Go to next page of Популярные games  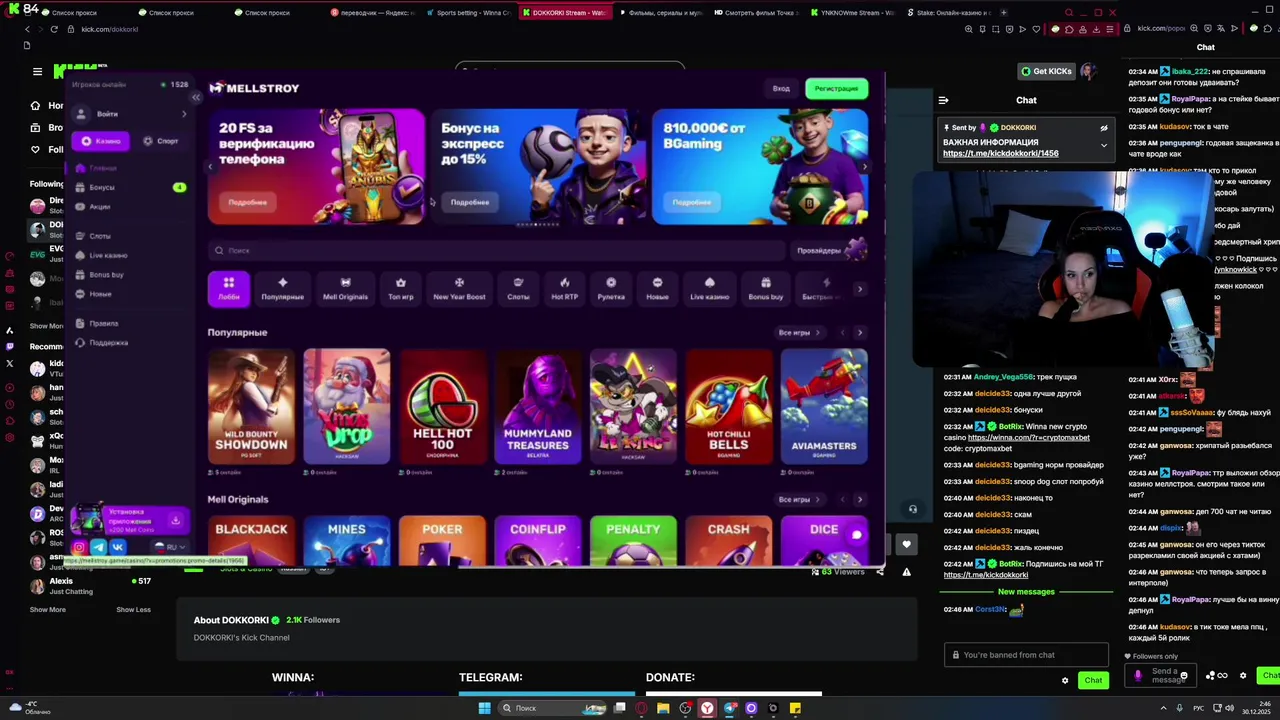[860, 332]
